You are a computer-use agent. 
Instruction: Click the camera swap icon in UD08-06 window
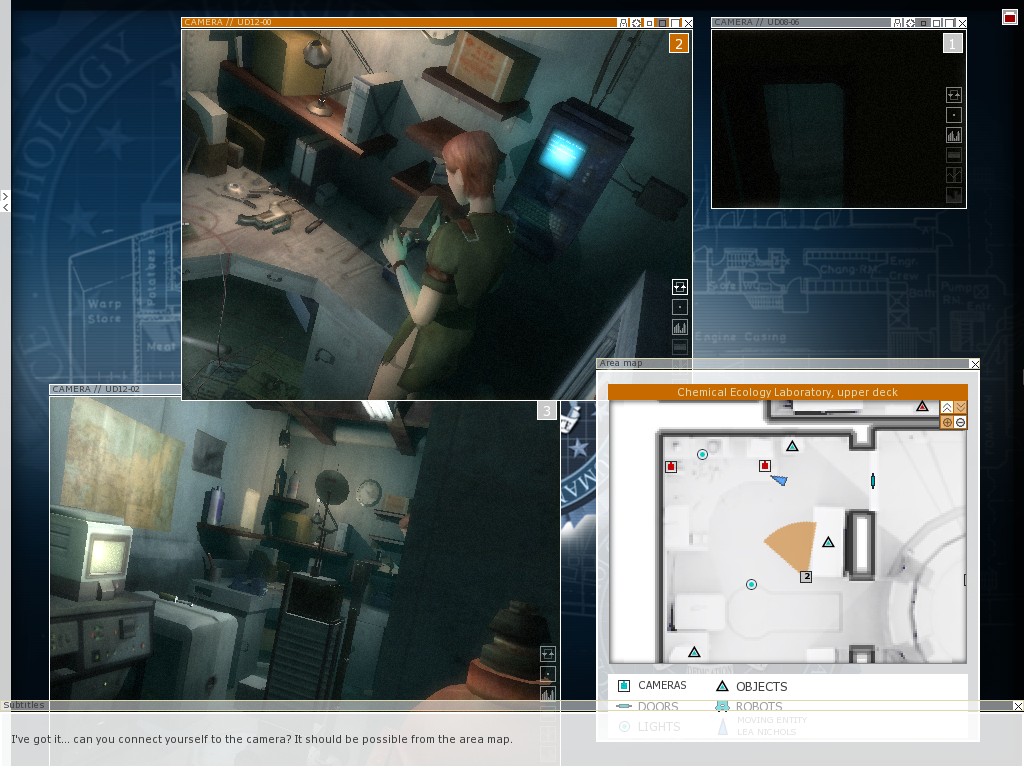[x=953, y=95]
